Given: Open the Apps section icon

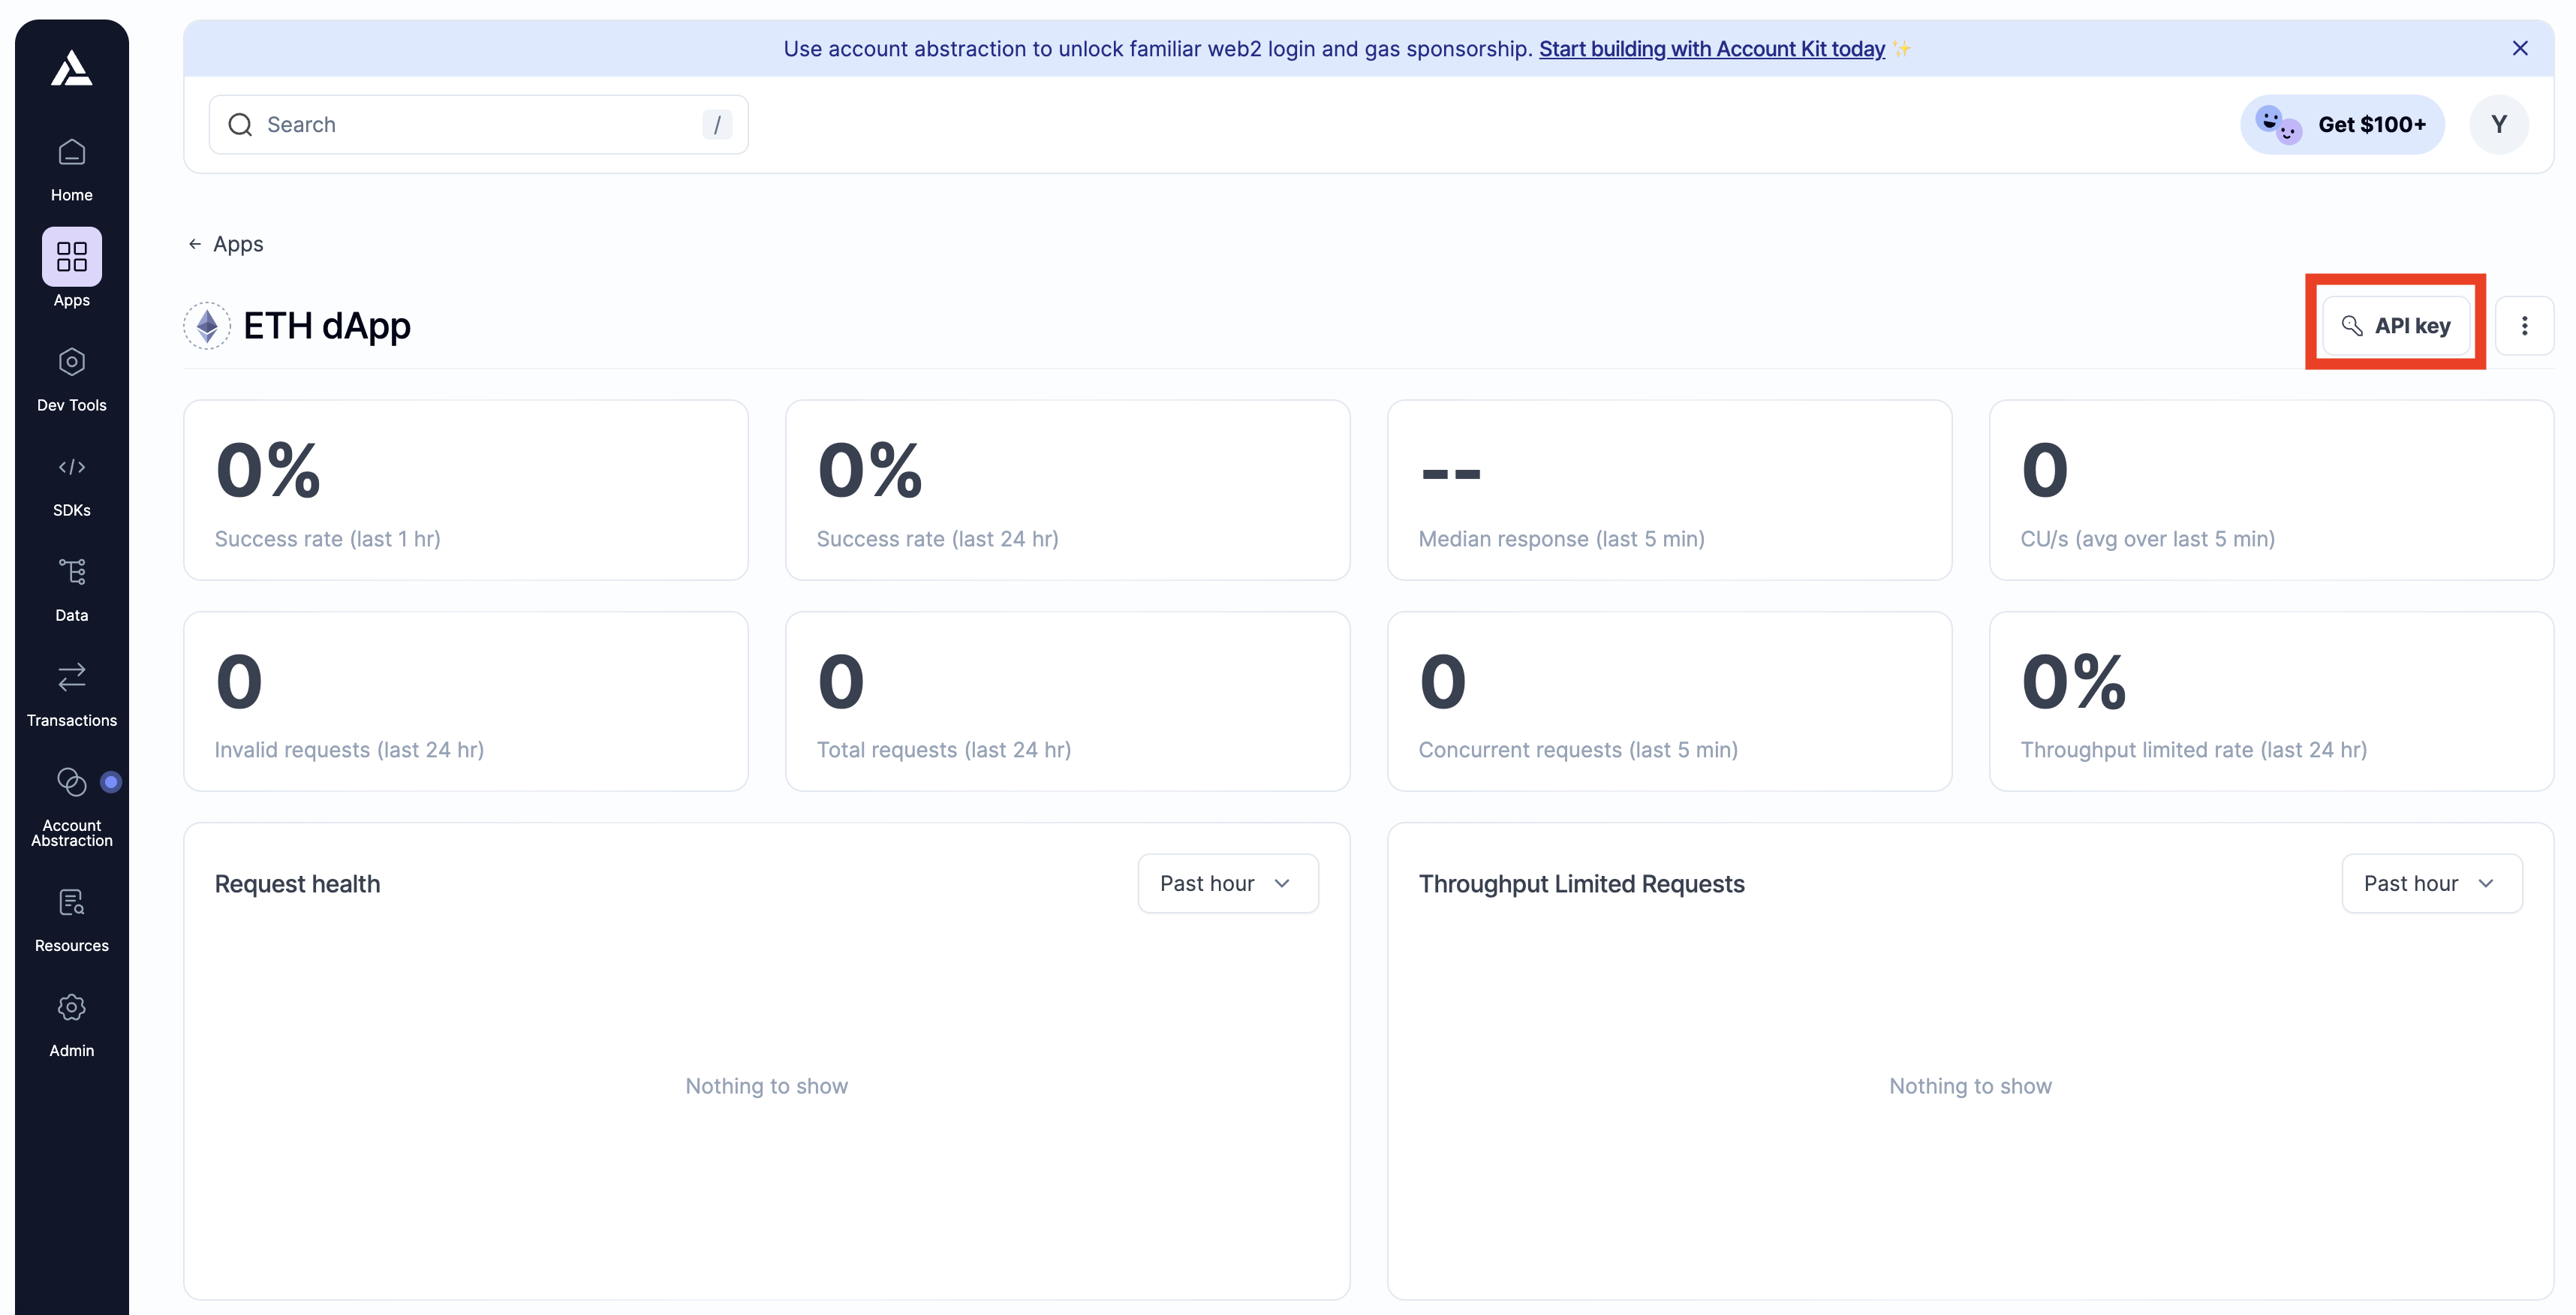Looking at the screenshot, I should [71, 256].
